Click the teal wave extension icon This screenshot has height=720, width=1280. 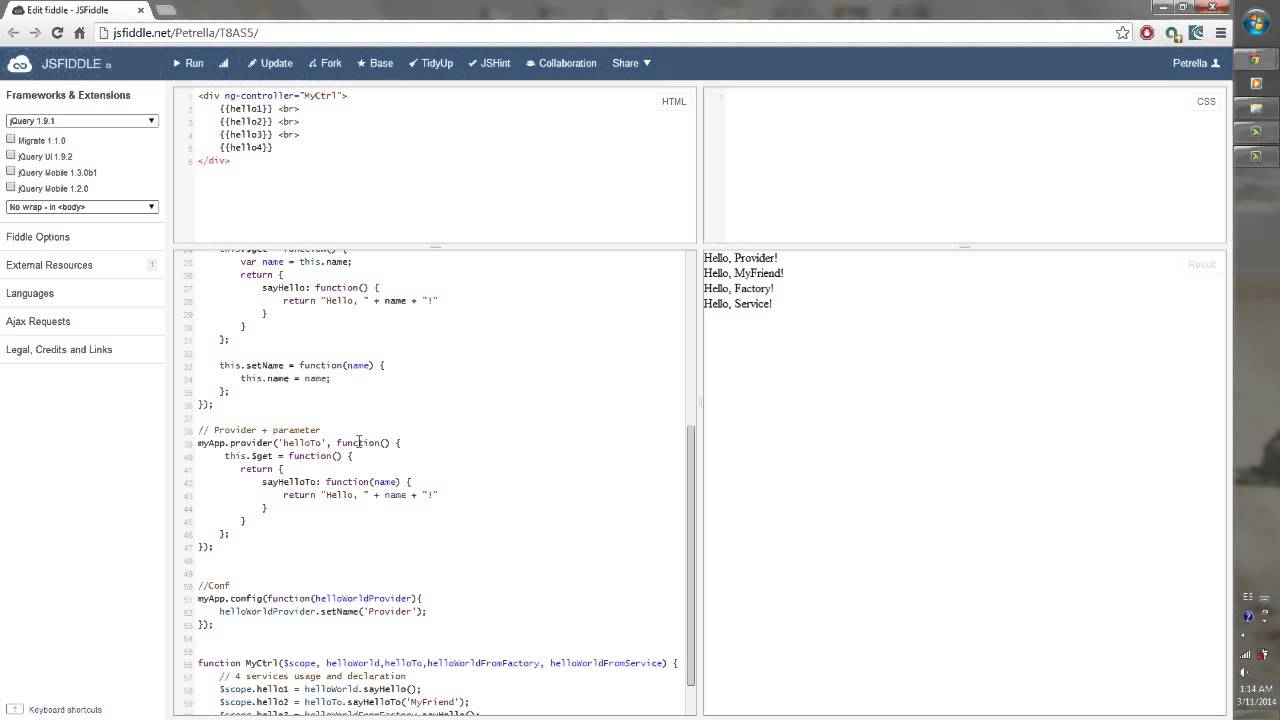pos(1196,33)
